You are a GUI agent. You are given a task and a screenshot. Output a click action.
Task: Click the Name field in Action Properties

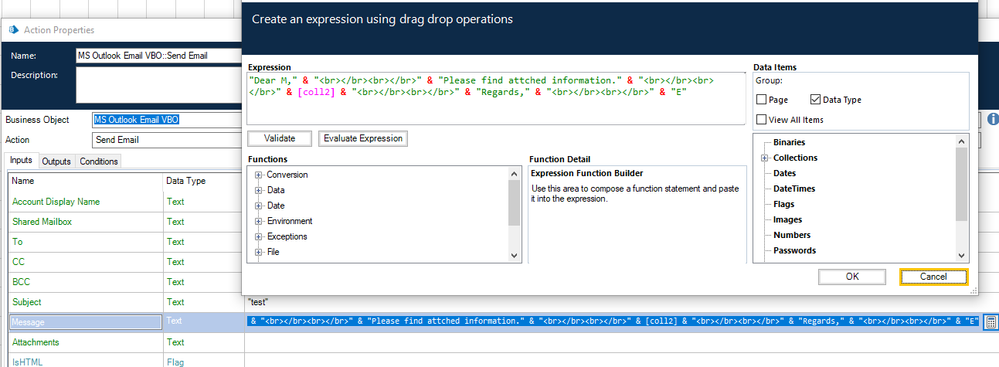159,55
